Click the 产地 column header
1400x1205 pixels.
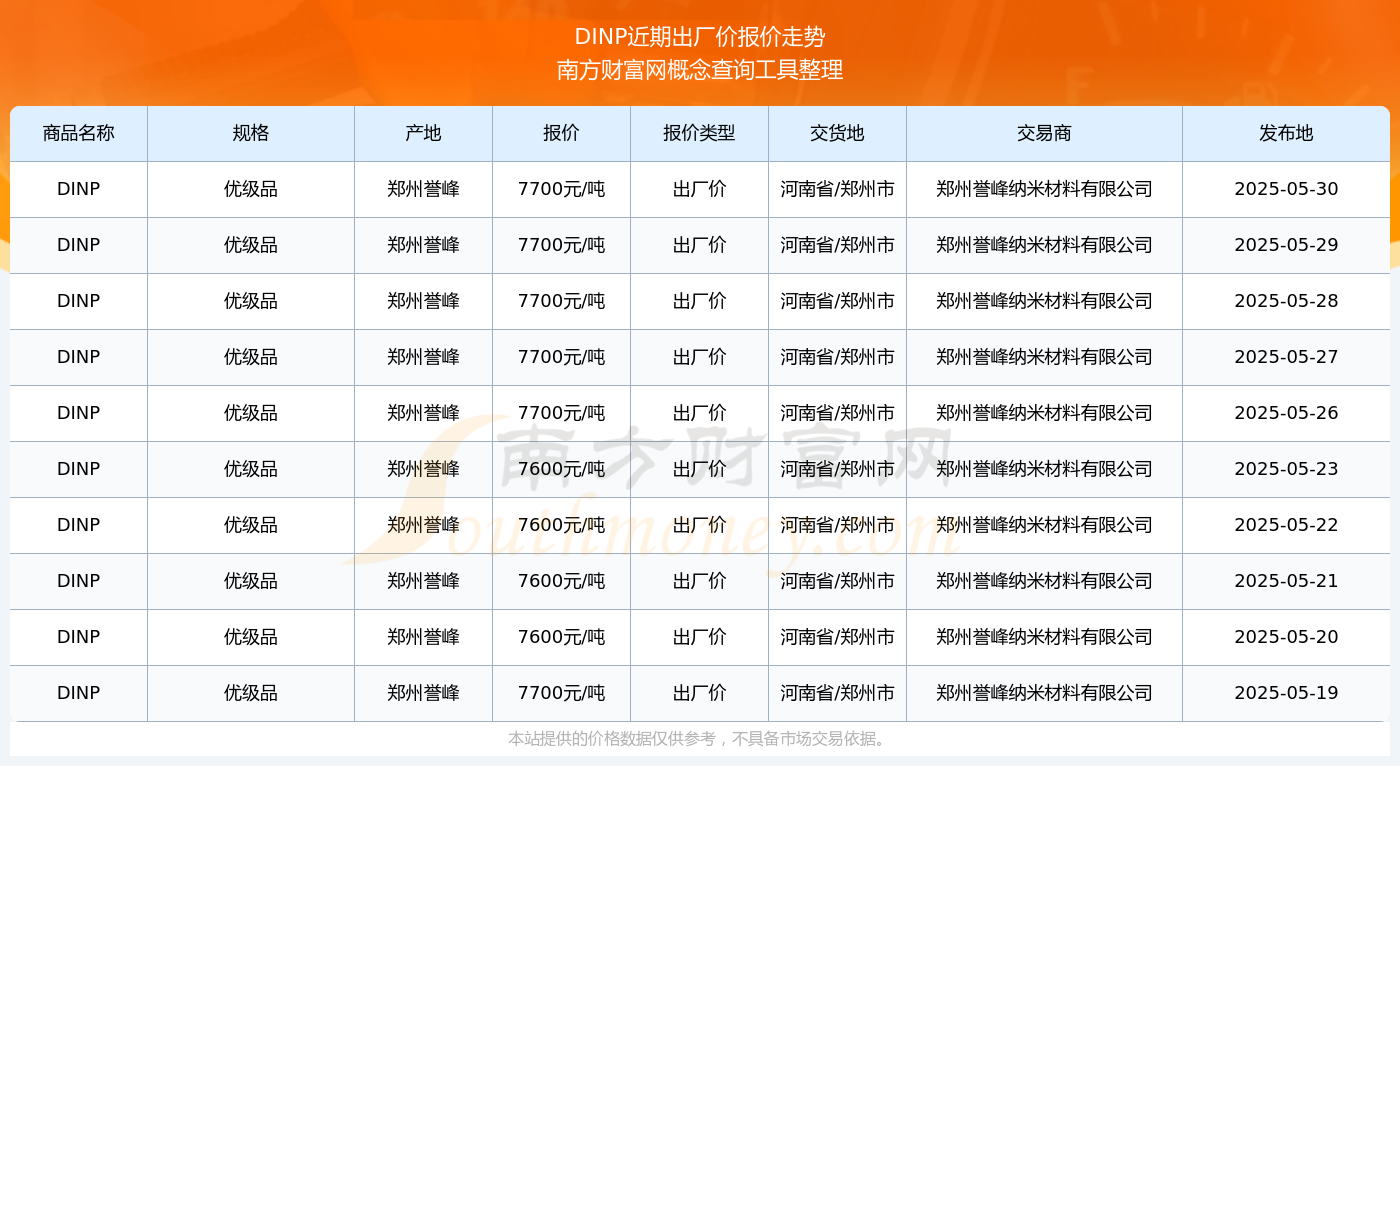[x=423, y=133]
